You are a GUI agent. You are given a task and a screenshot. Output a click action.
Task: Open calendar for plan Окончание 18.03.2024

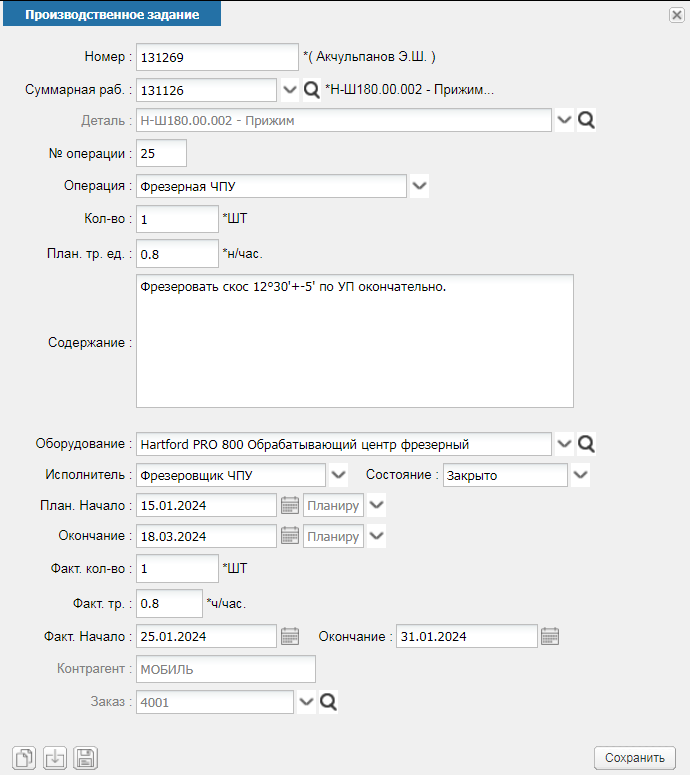point(290,536)
